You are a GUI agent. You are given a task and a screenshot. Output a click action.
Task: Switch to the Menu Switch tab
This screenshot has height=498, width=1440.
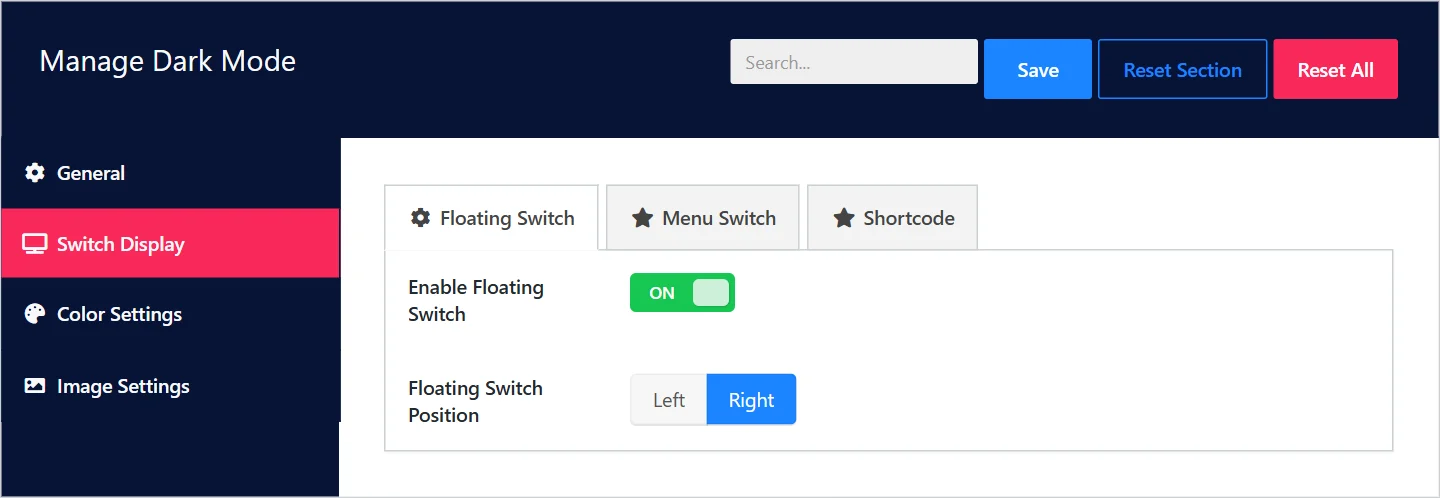[x=703, y=218]
